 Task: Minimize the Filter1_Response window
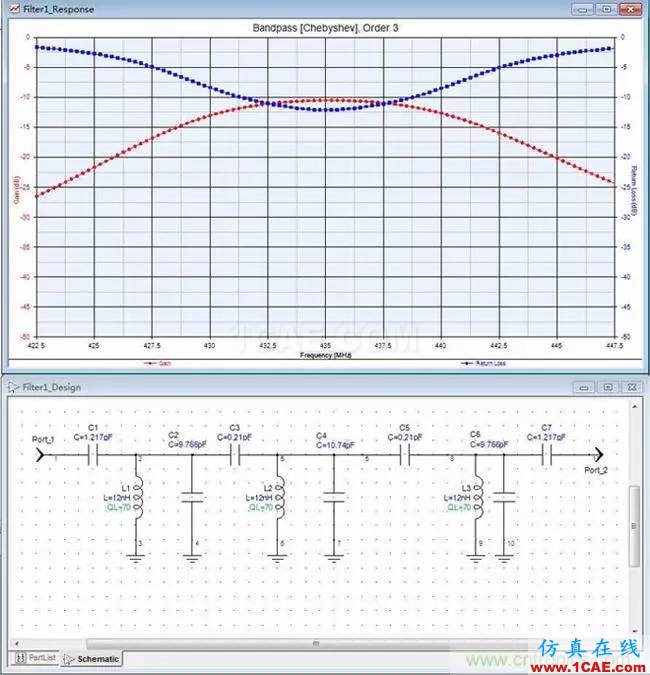point(582,9)
